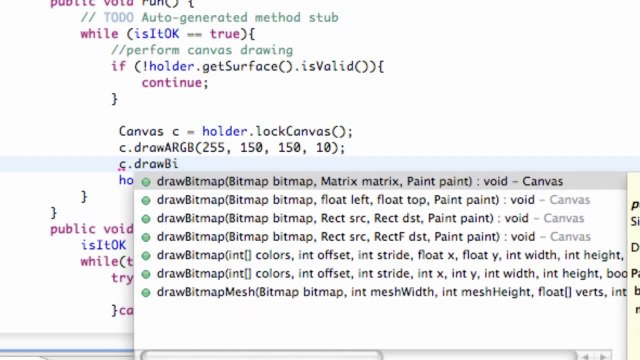Image resolution: width=640 pixels, height=360 pixels.
Task: Click green icon beside Rect dst entry
Action: [x=146, y=219]
